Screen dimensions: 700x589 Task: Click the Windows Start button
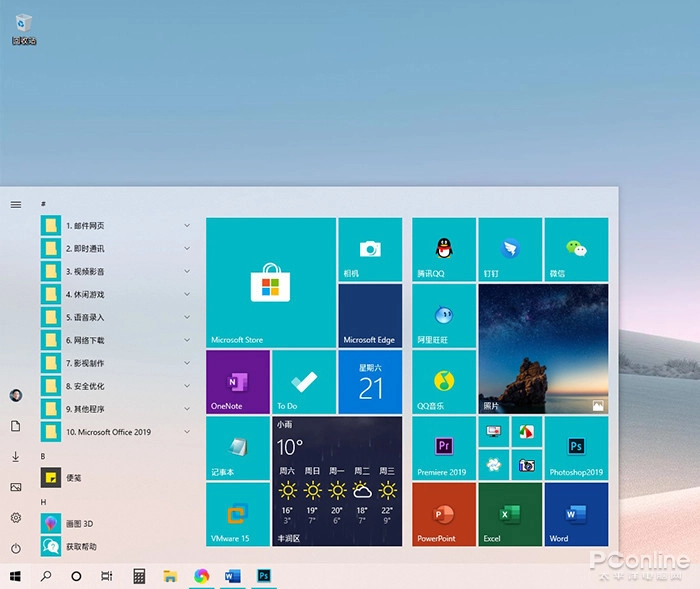pos(15,576)
